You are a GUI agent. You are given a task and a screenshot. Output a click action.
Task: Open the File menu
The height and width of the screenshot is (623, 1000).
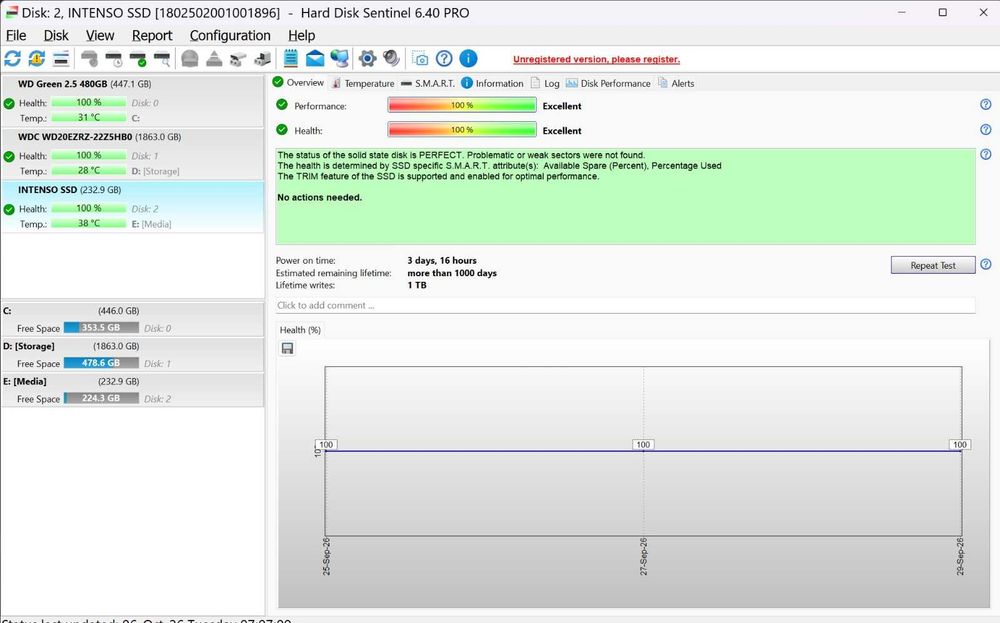pos(16,36)
